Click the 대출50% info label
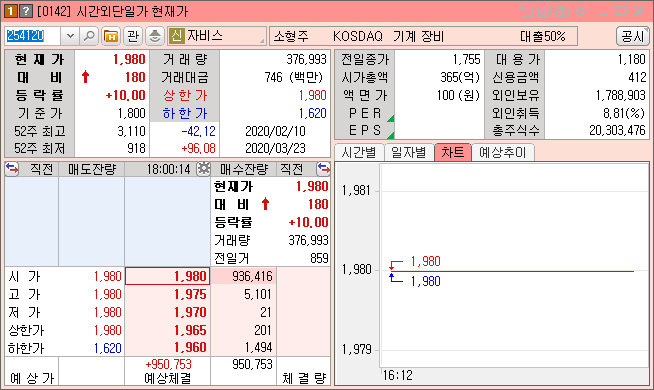 pyautogui.click(x=543, y=36)
